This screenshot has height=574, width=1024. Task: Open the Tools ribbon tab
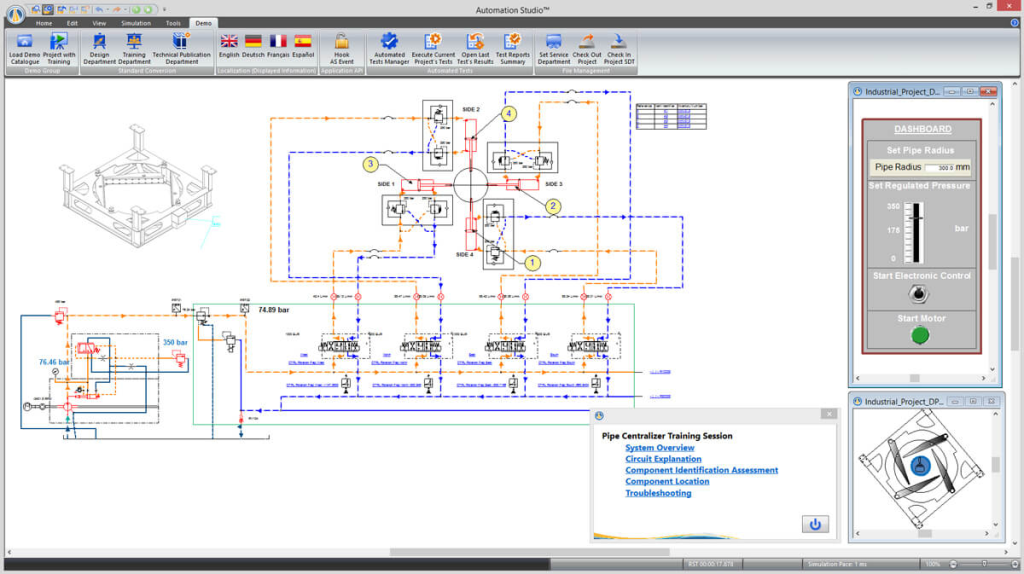coord(173,23)
